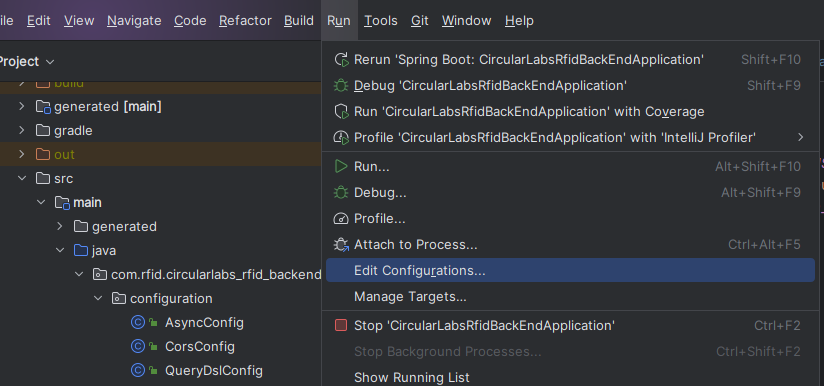Open the Edit menu
824x386 pixels.
(39, 20)
